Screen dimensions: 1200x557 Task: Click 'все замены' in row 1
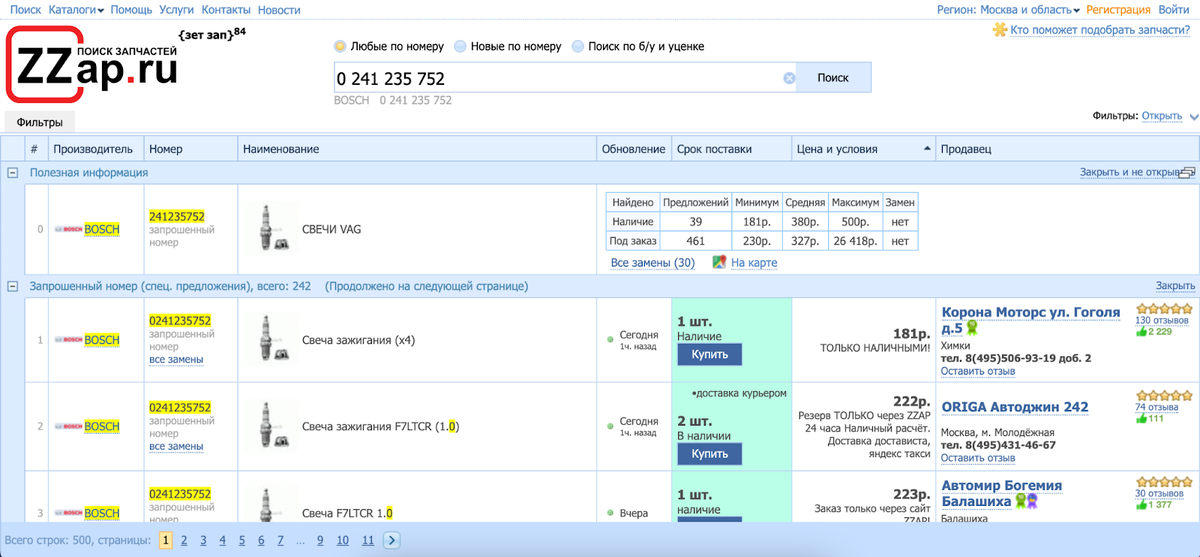(x=176, y=359)
